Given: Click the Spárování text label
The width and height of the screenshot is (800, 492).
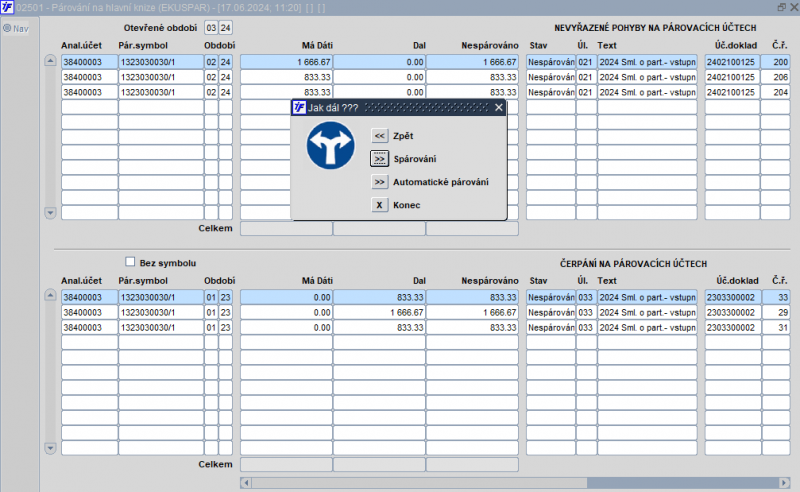Looking at the screenshot, I should click(x=414, y=158).
